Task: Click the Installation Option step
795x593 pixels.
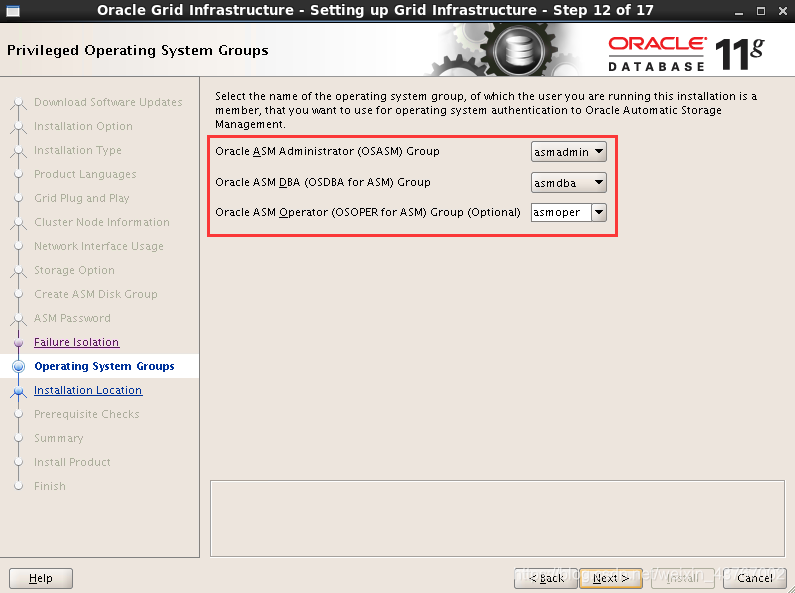Action: [83, 126]
